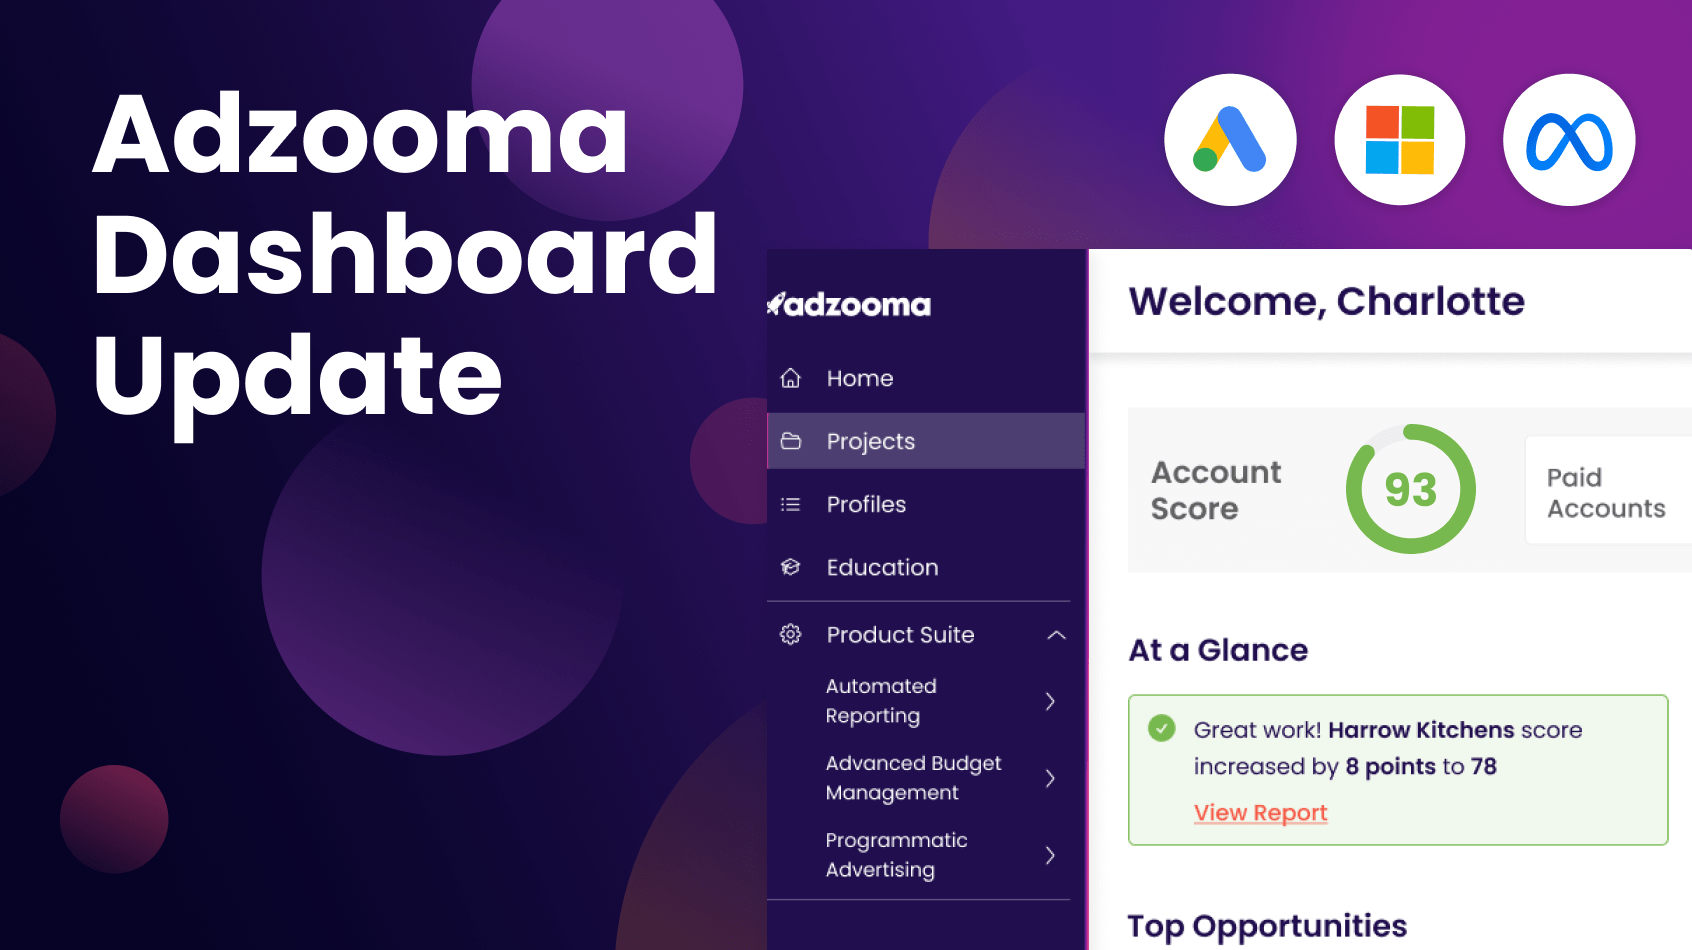Click the Profiles list icon
The width and height of the screenshot is (1692, 950).
tap(791, 504)
